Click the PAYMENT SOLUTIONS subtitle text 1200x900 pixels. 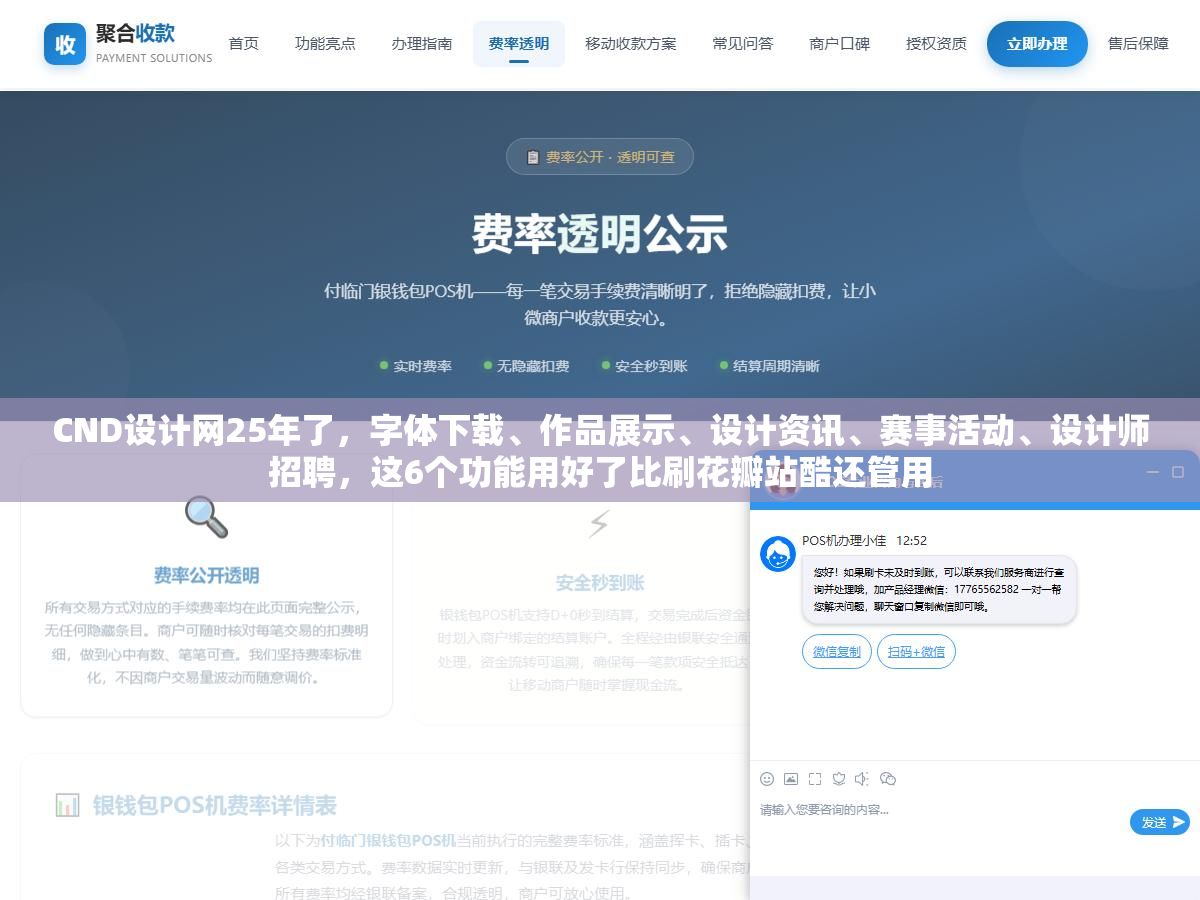pyautogui.click(x=154, y=58)
